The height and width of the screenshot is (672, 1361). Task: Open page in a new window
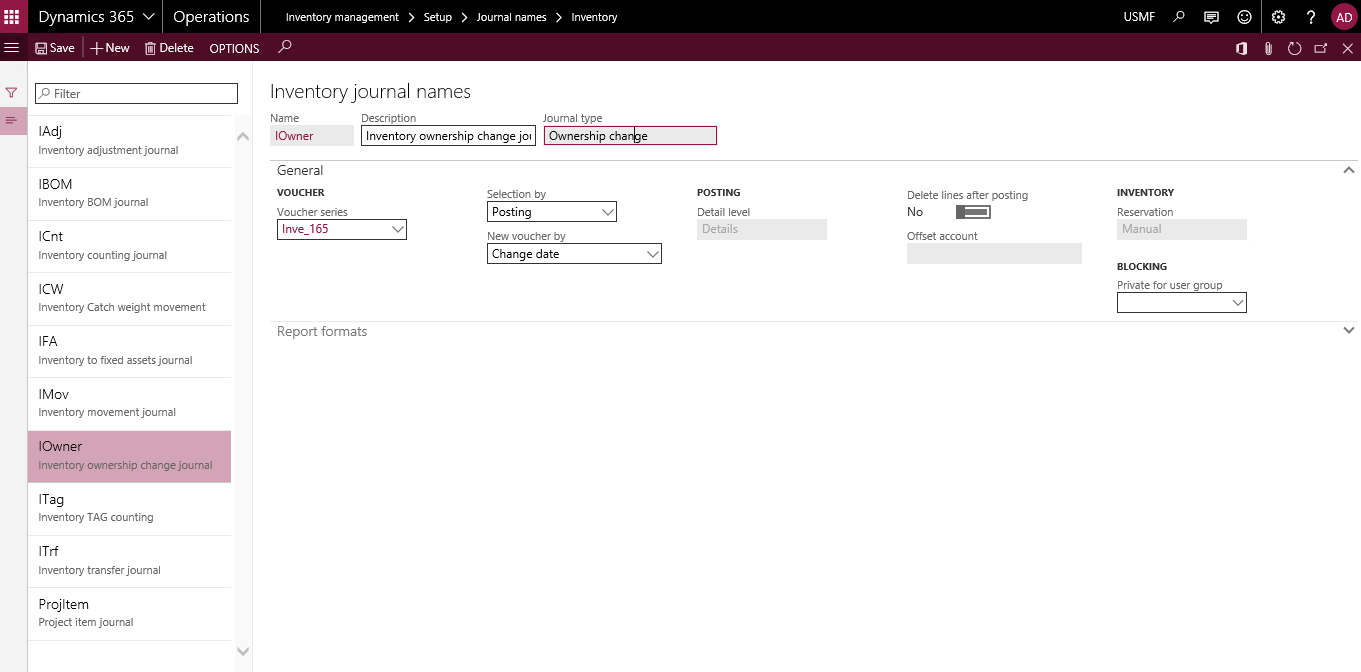pos(1321,47)
